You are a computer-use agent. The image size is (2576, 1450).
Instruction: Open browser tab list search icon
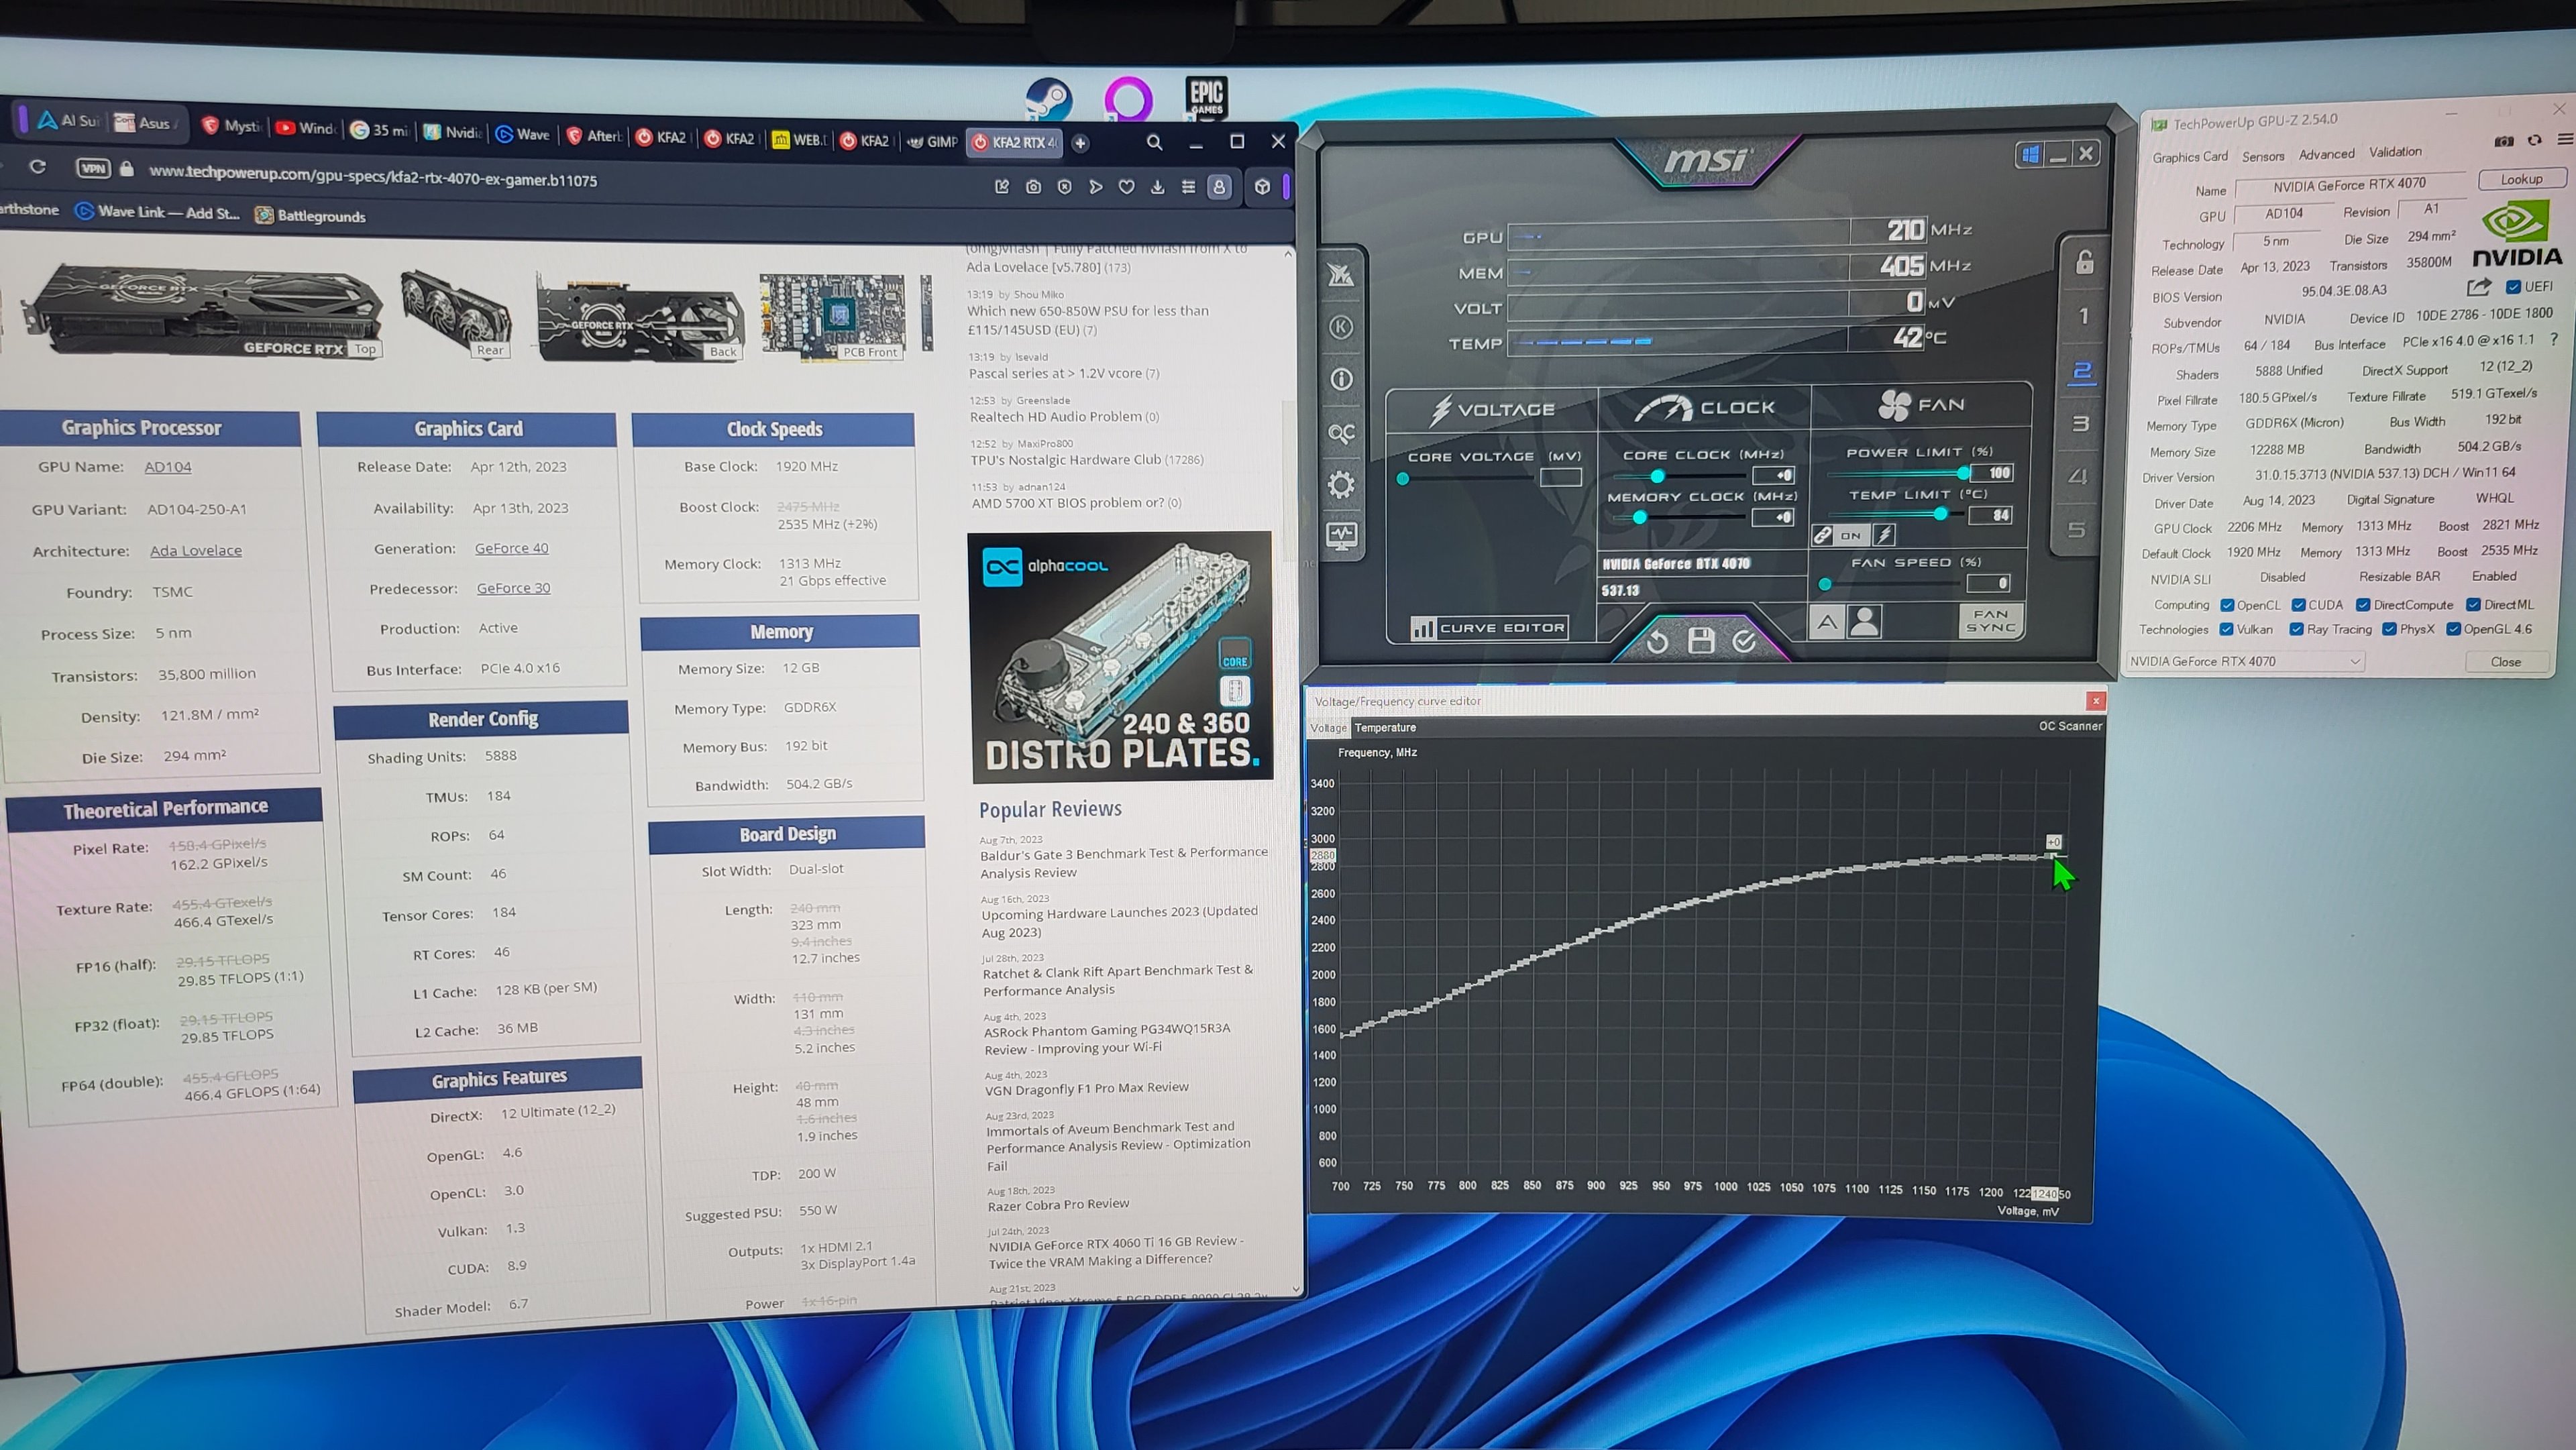tap(1153, 143)
